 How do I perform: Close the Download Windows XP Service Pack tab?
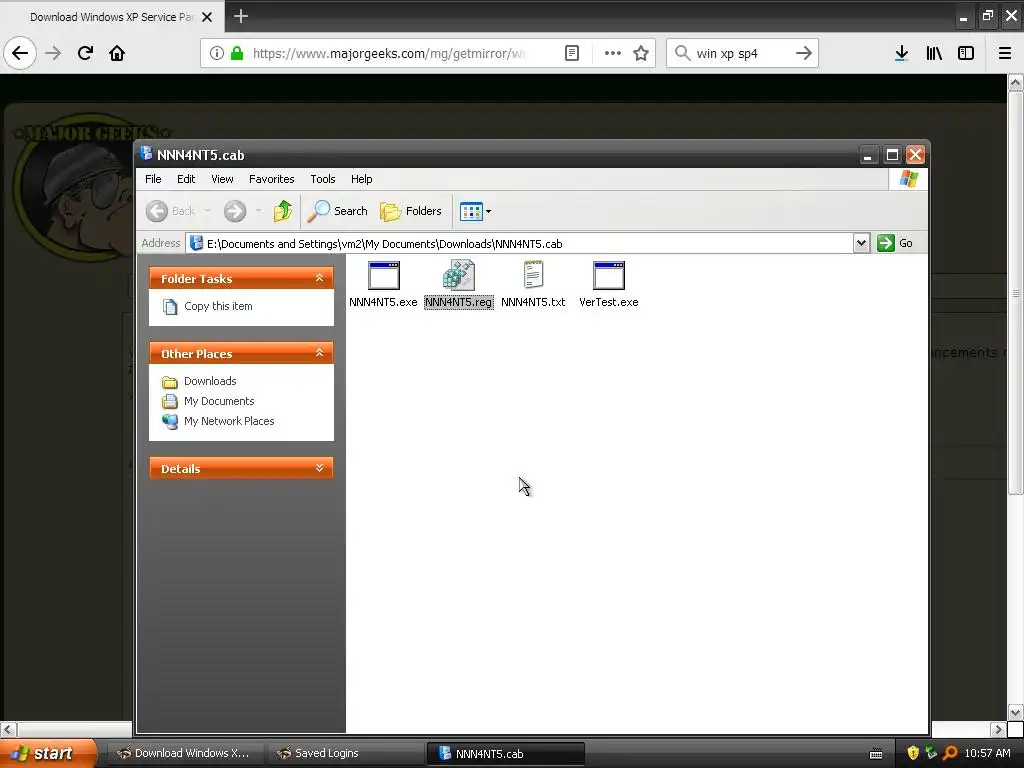[207, 17]
